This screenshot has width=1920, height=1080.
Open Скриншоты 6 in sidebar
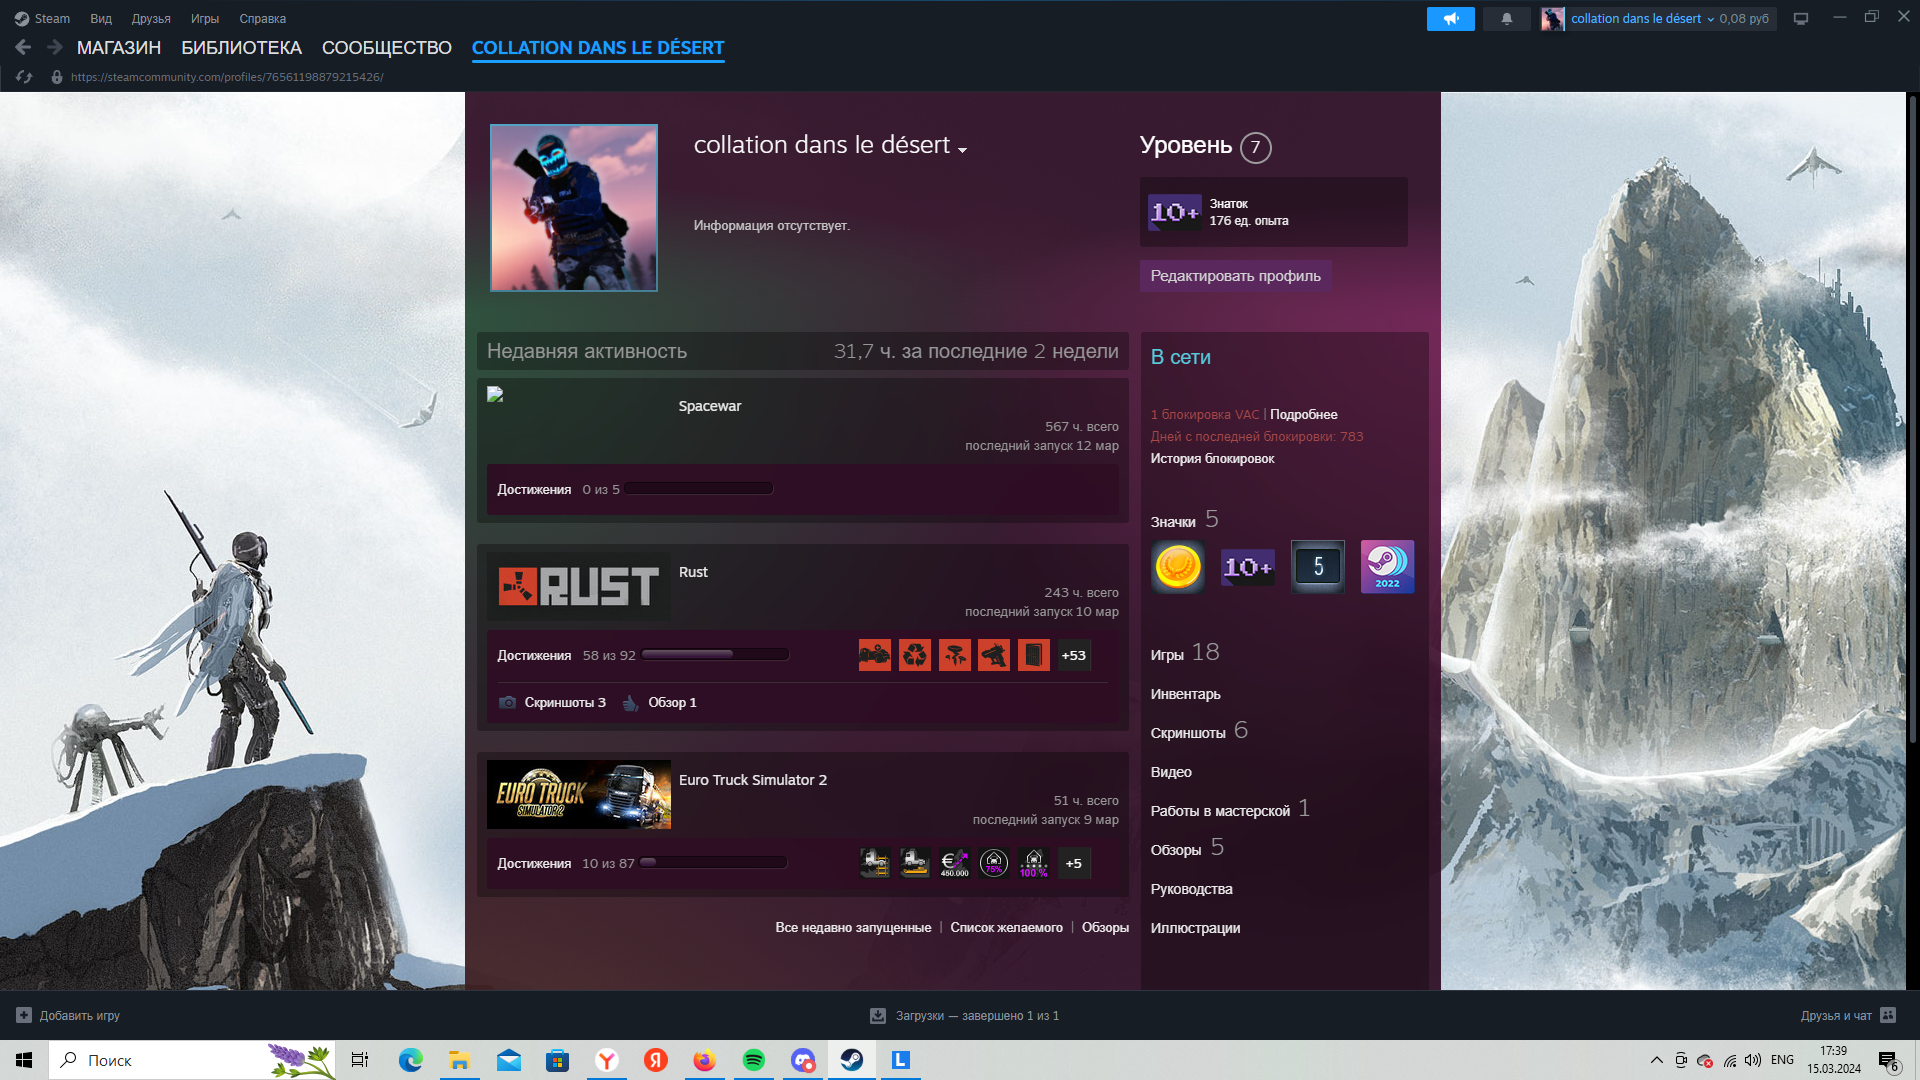(x=1199, y=731)
